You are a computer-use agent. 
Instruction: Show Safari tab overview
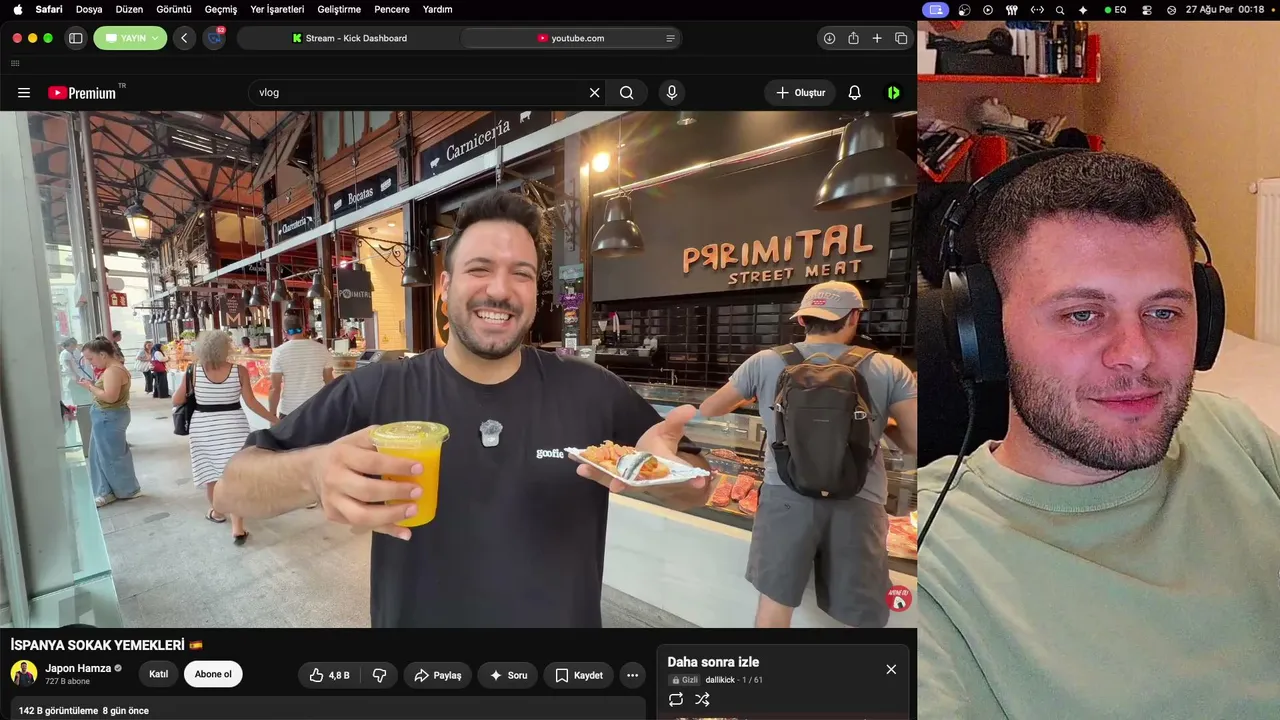tap(901, 38)
